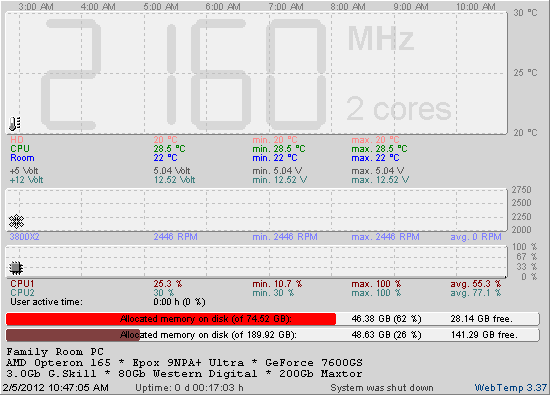Select the 3800X2 fan label
550x395 pixels.
(x=25, y=237)
